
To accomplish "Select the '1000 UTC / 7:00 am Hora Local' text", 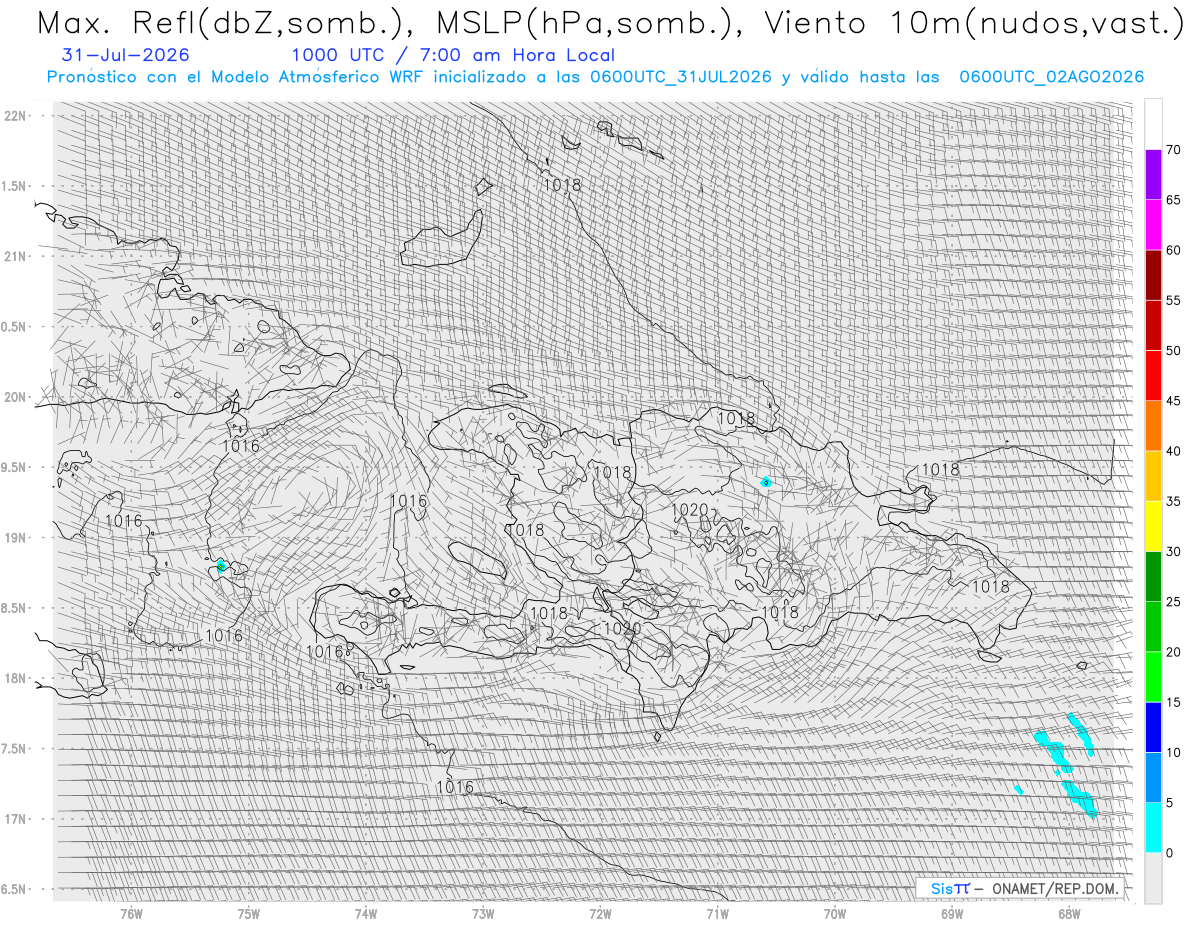I will (x=453, y=56).
